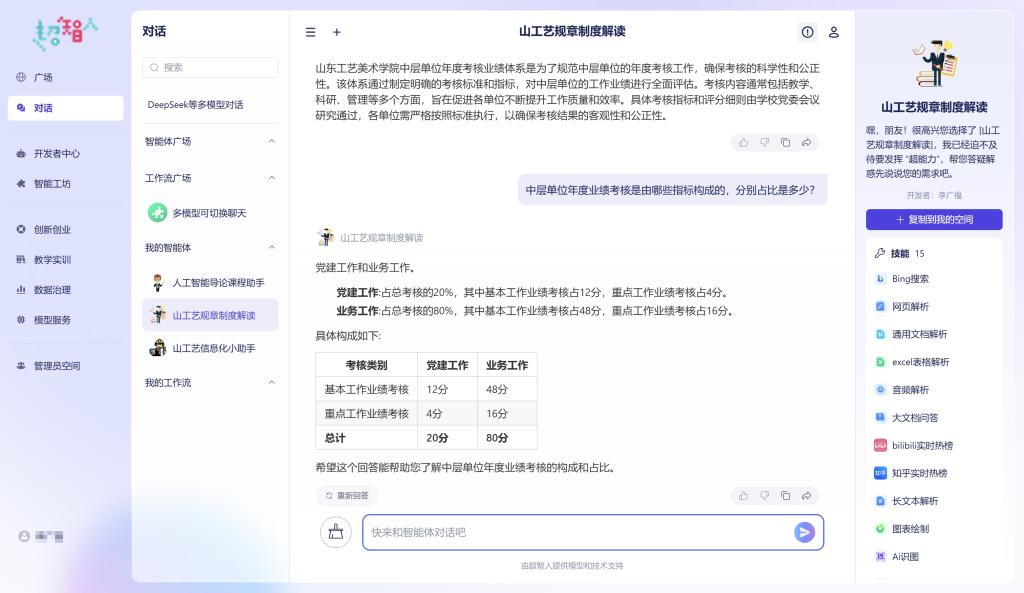Regenerate the answer with 重新回答
Image resolution: width=1024 pixels, height=593 pixels.
coord(346,495)
